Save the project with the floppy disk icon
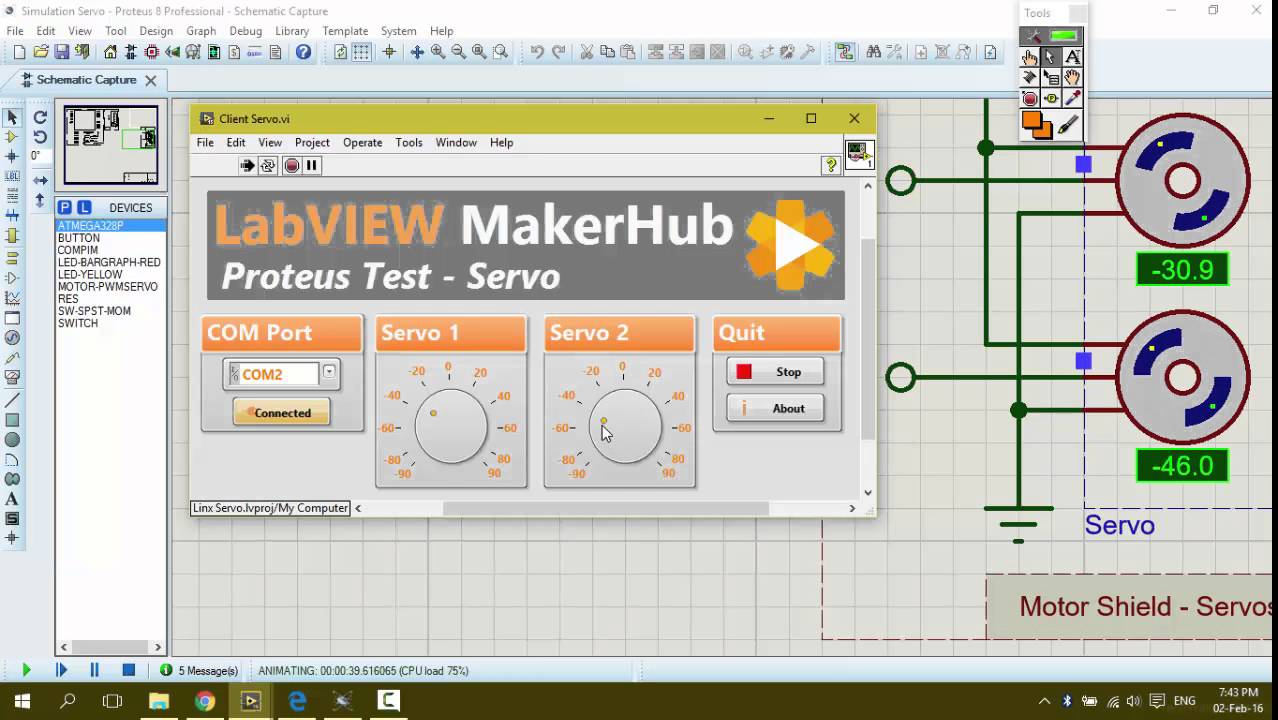Viewport: 1278px width, 720px height. 61,52
